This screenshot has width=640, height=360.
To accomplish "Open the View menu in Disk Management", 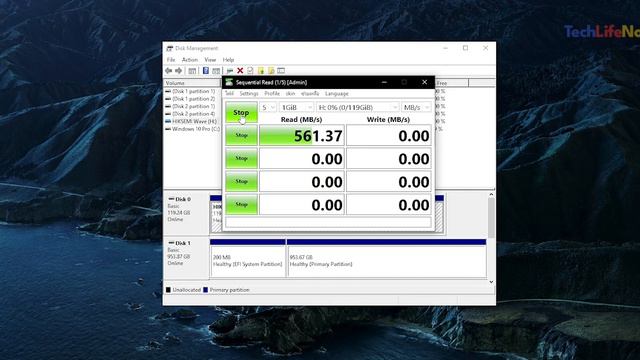I will [210, 60].
